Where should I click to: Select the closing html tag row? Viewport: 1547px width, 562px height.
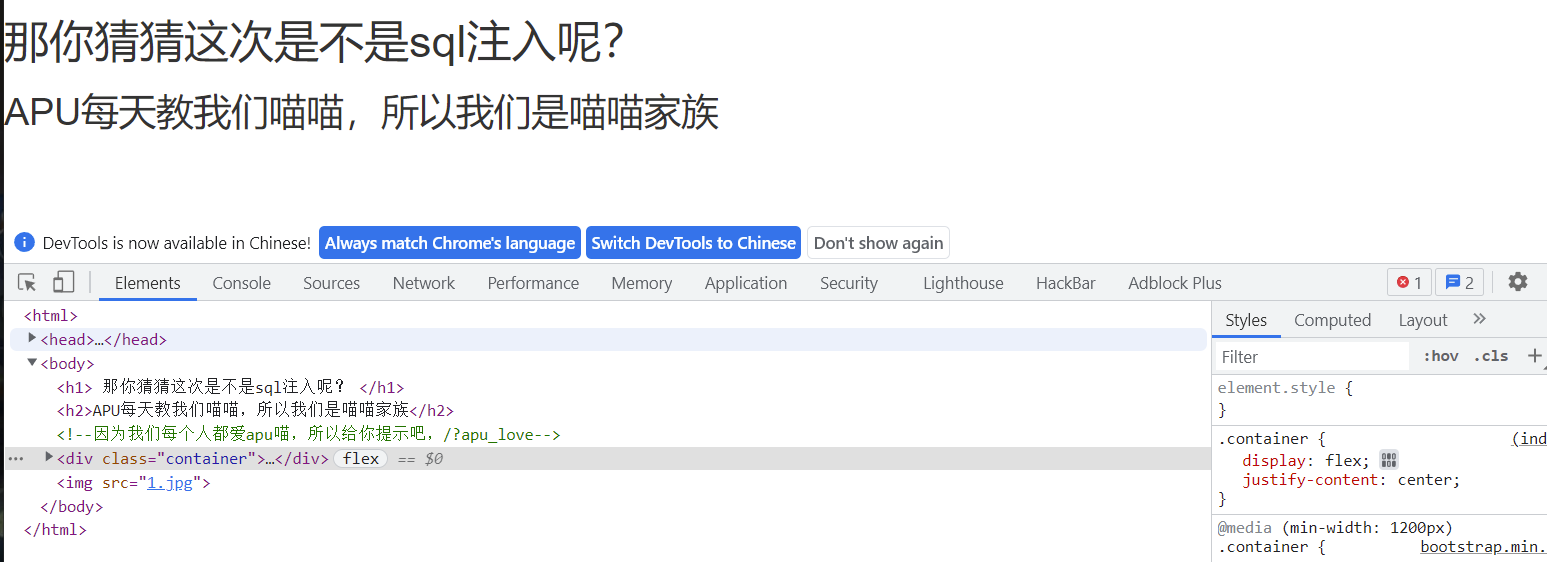pos(55,530)
